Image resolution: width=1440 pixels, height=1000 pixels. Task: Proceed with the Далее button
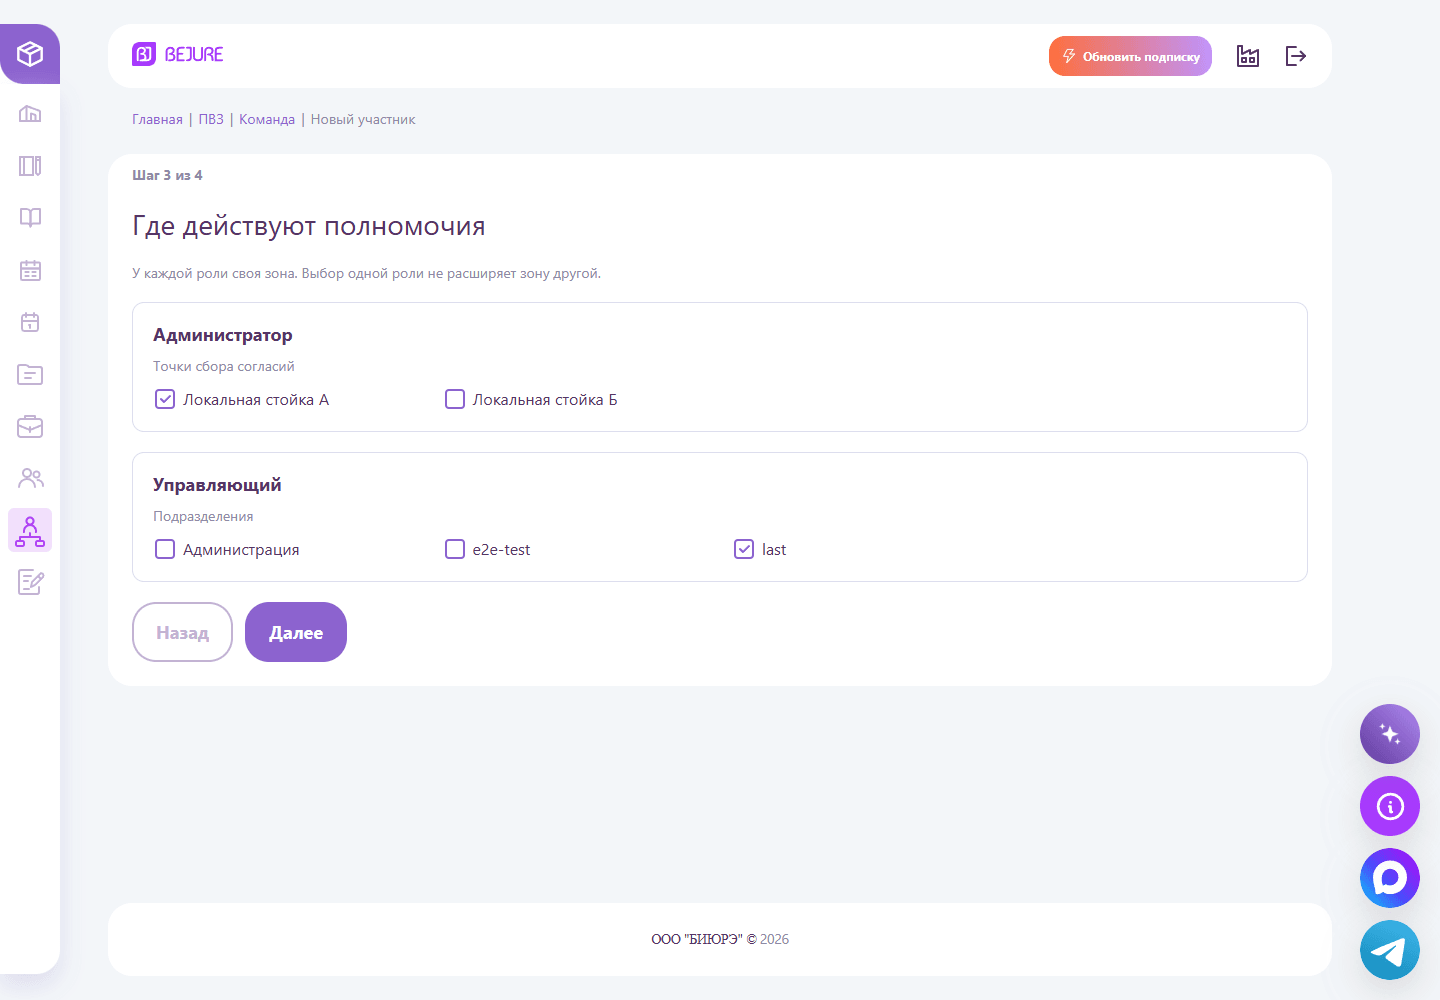click(296, 632)
